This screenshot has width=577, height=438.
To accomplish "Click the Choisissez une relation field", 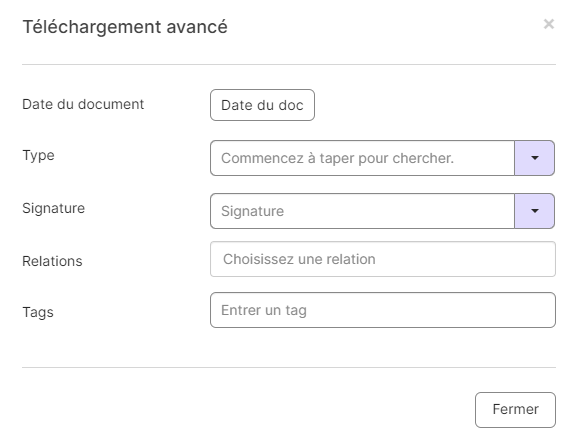I will (383, 259).
